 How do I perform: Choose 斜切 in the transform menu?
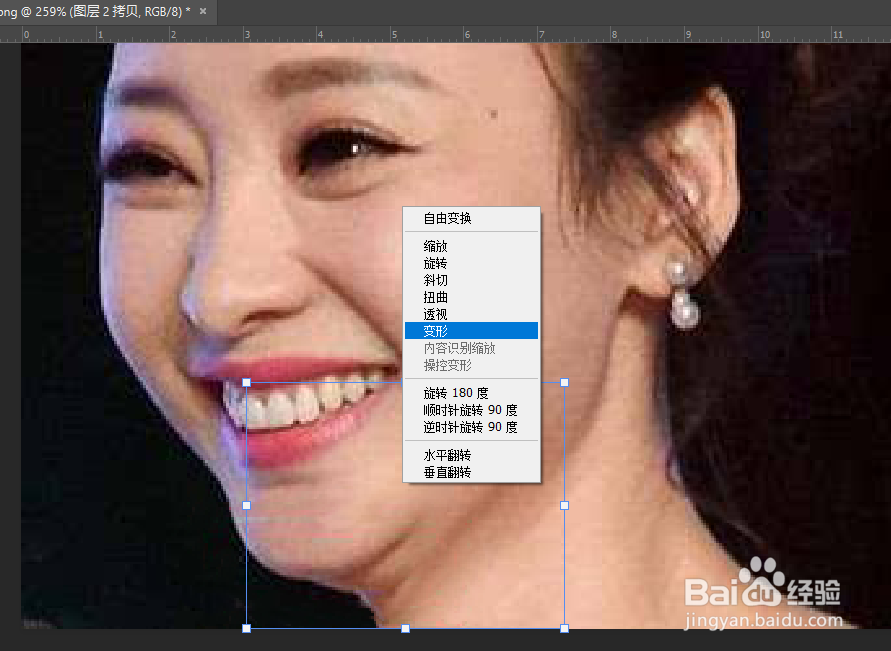471,280
